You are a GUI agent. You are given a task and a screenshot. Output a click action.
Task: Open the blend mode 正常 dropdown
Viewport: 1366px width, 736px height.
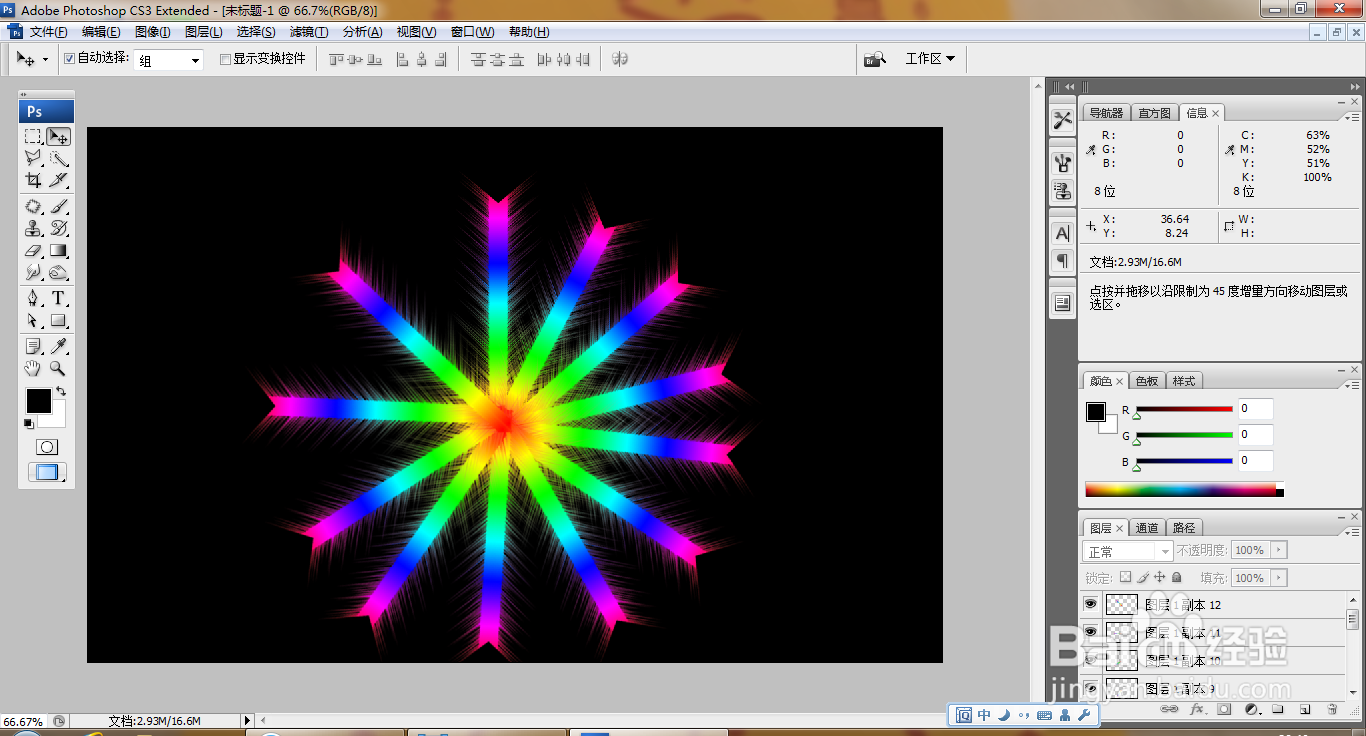pyautogui.click(x=1128, y=551)
